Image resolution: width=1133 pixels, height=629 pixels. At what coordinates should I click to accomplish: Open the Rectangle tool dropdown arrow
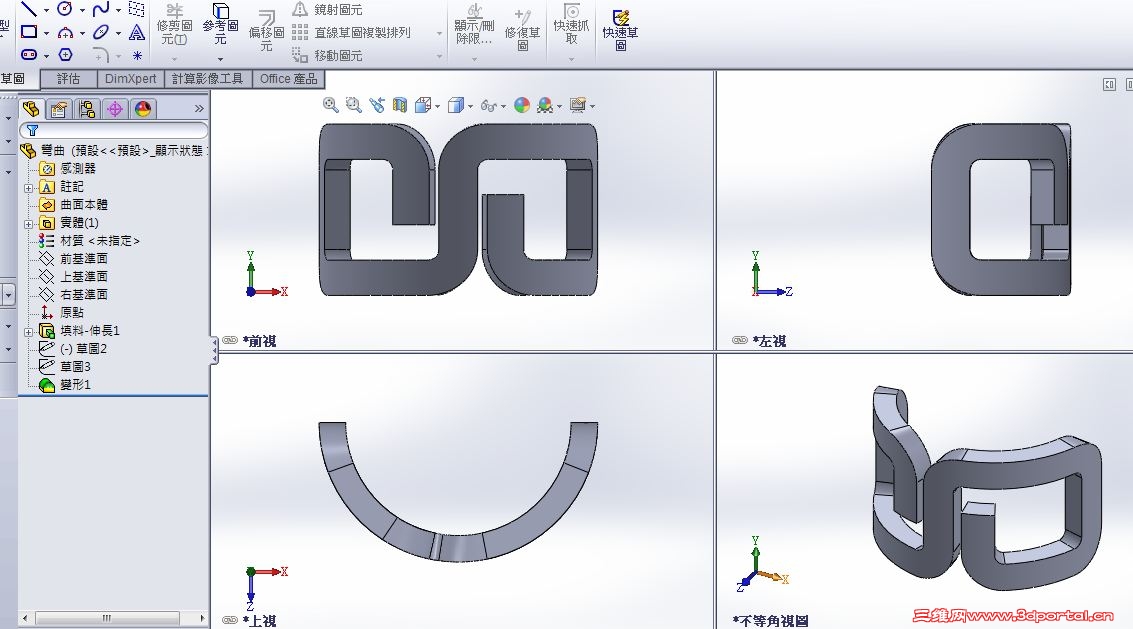coord(46,33)
